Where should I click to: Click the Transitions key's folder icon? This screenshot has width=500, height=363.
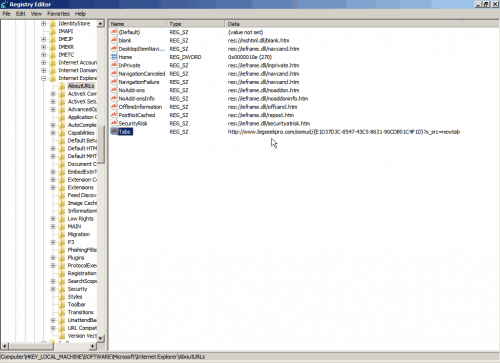[x=62, y=312]
